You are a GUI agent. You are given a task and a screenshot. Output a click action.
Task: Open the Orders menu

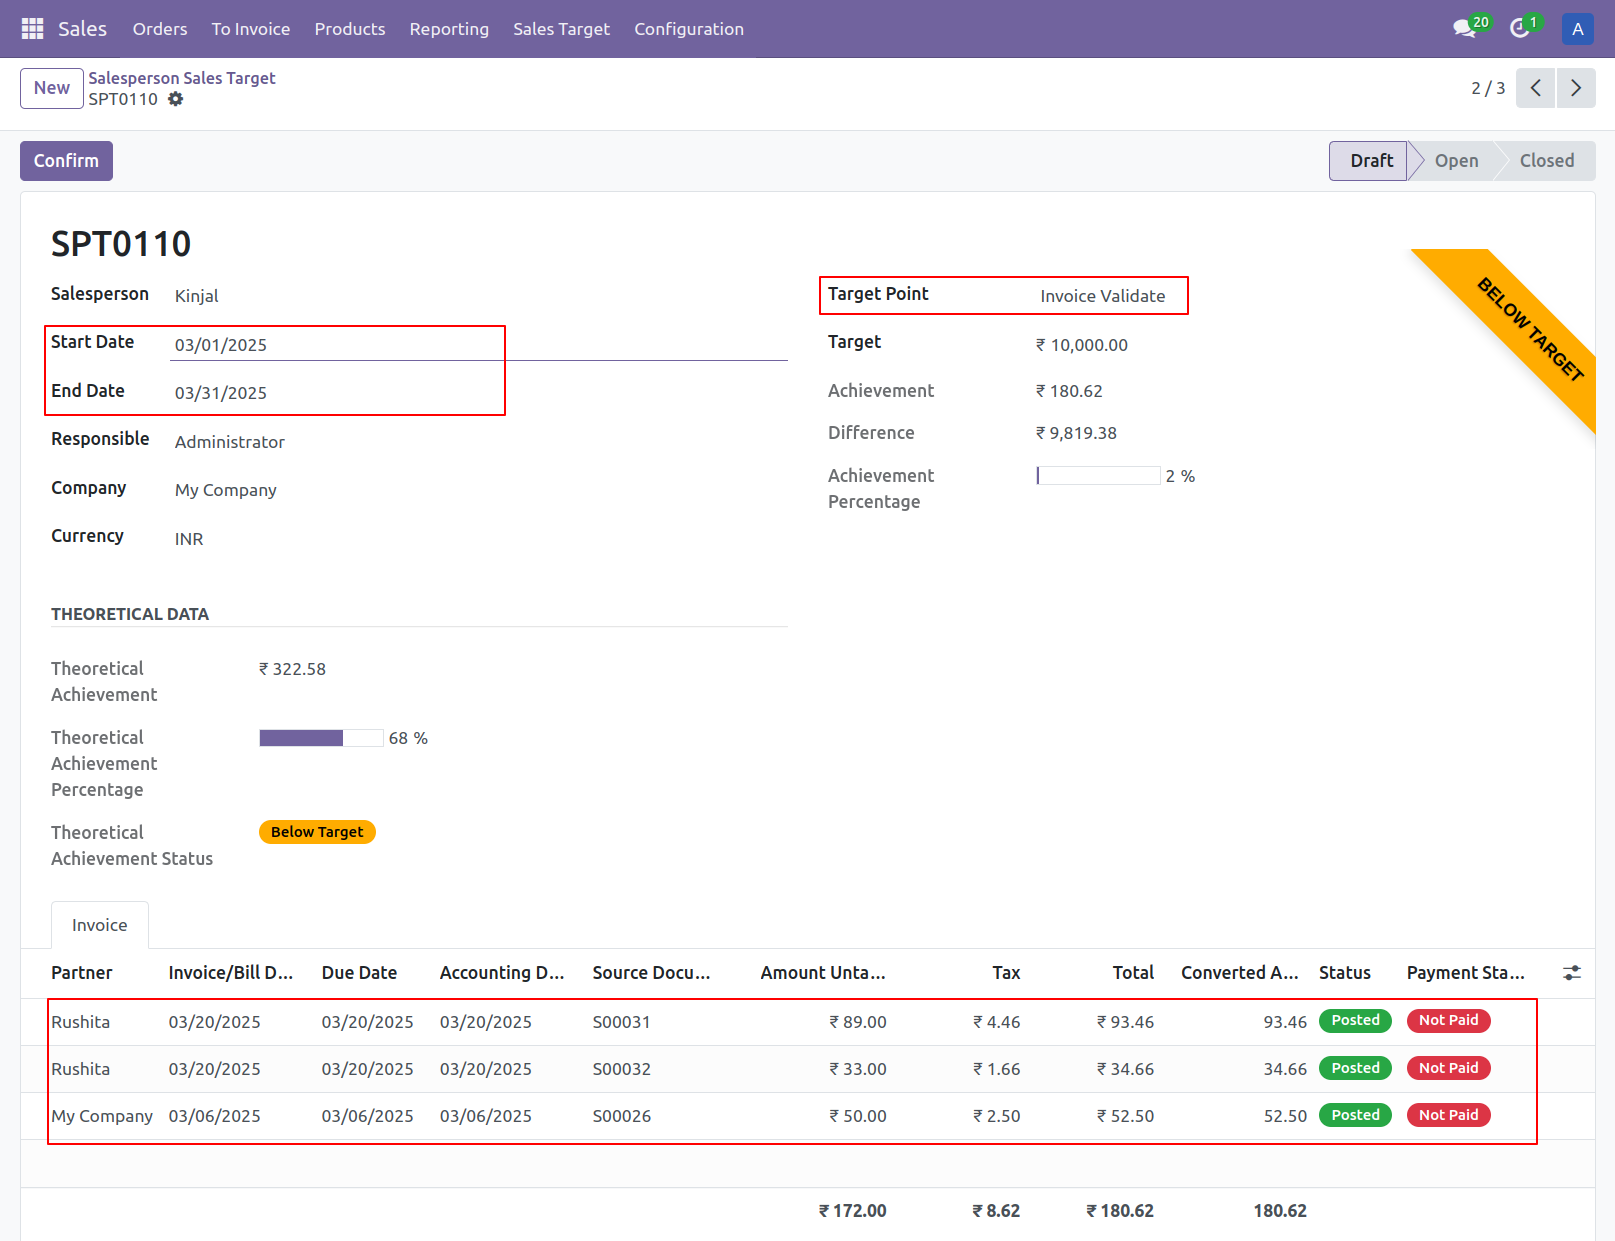tap(160, 29)
